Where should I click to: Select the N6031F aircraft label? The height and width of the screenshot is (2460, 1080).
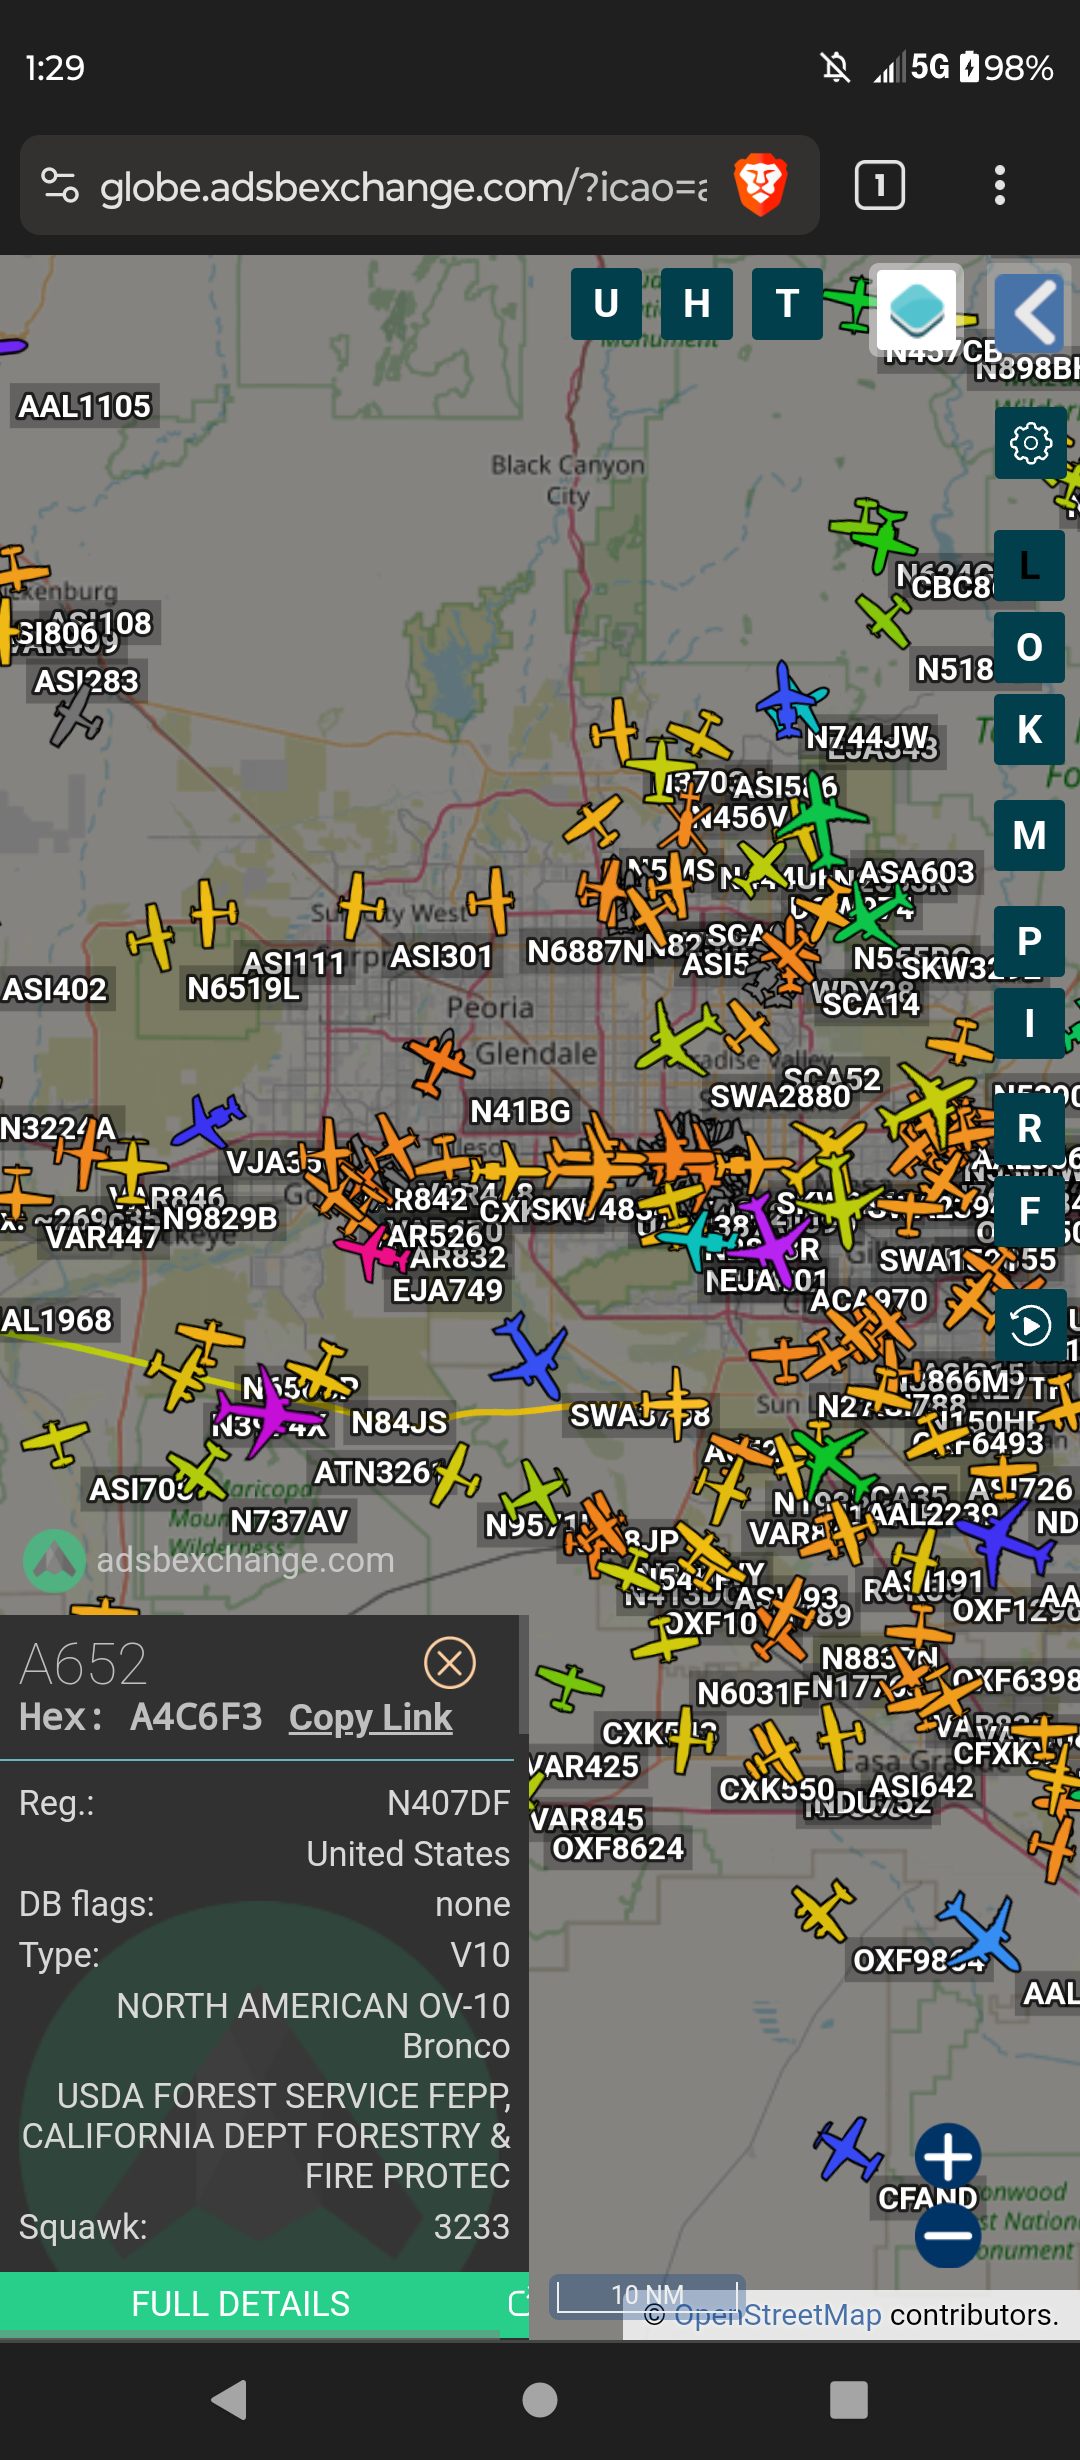[753, 1693]
